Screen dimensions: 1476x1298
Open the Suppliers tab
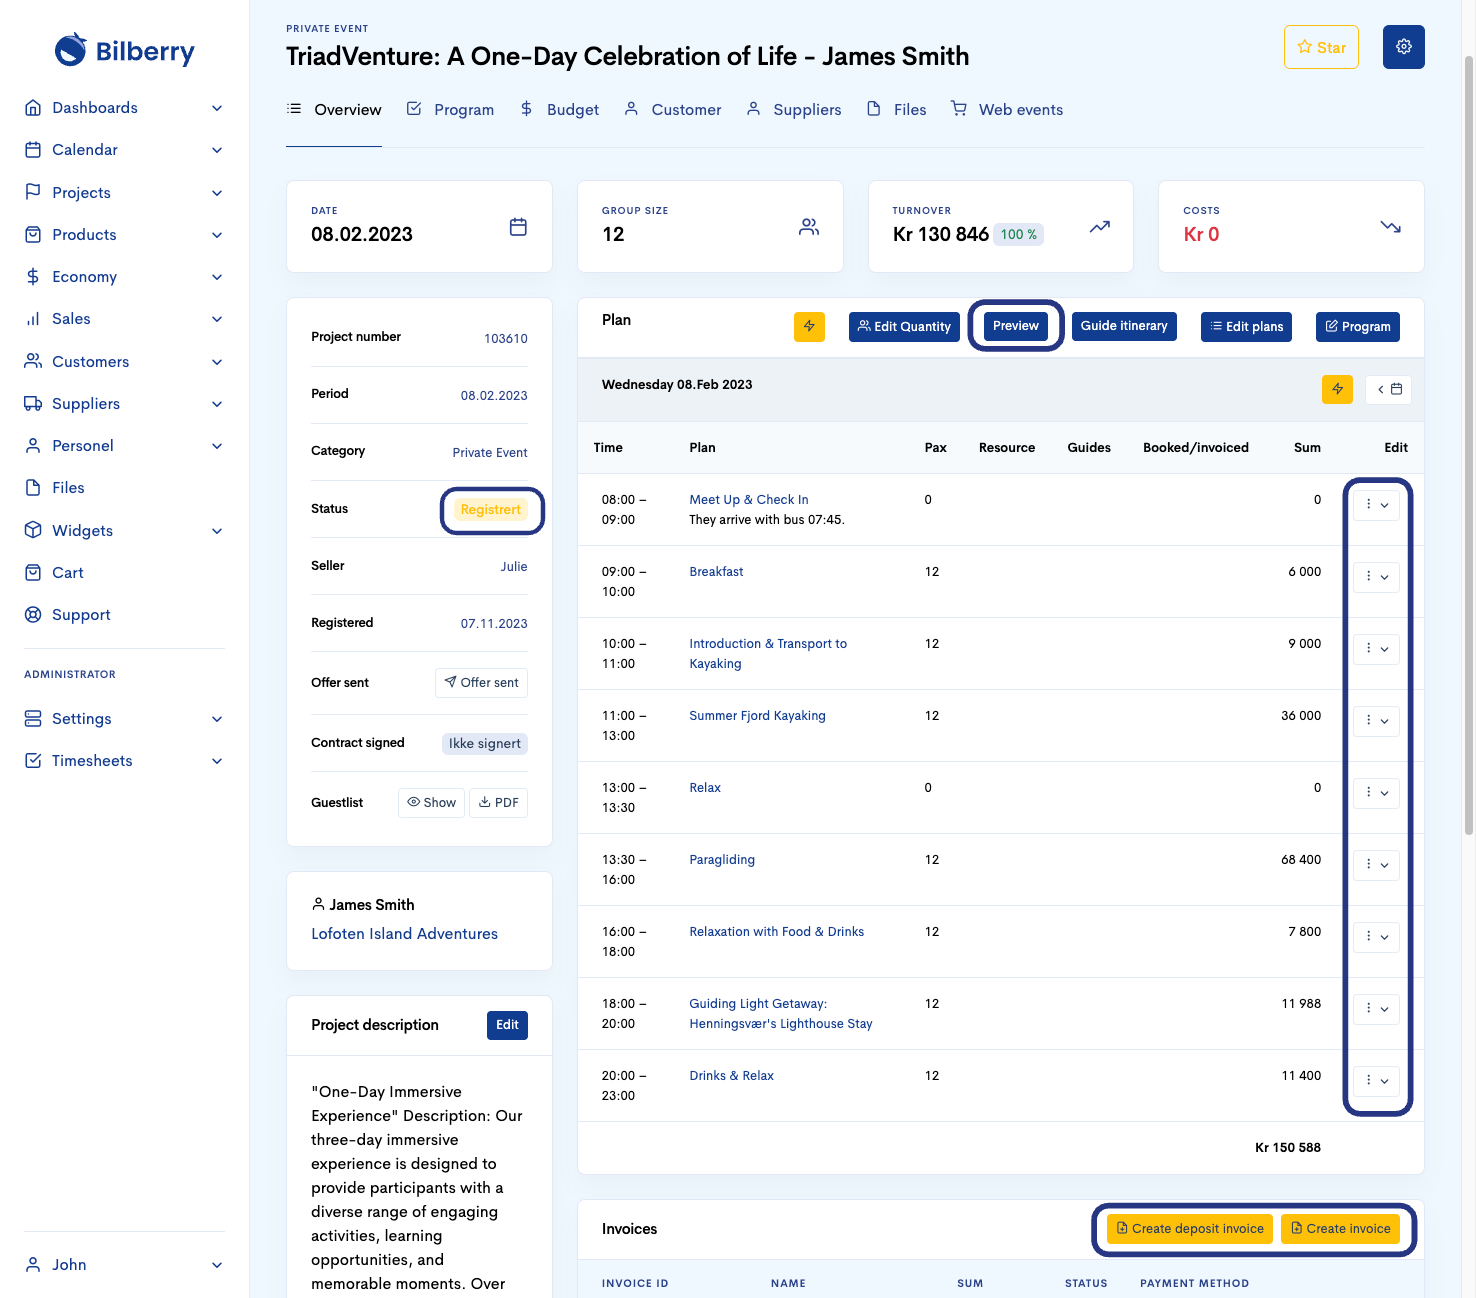coord(794,110)
